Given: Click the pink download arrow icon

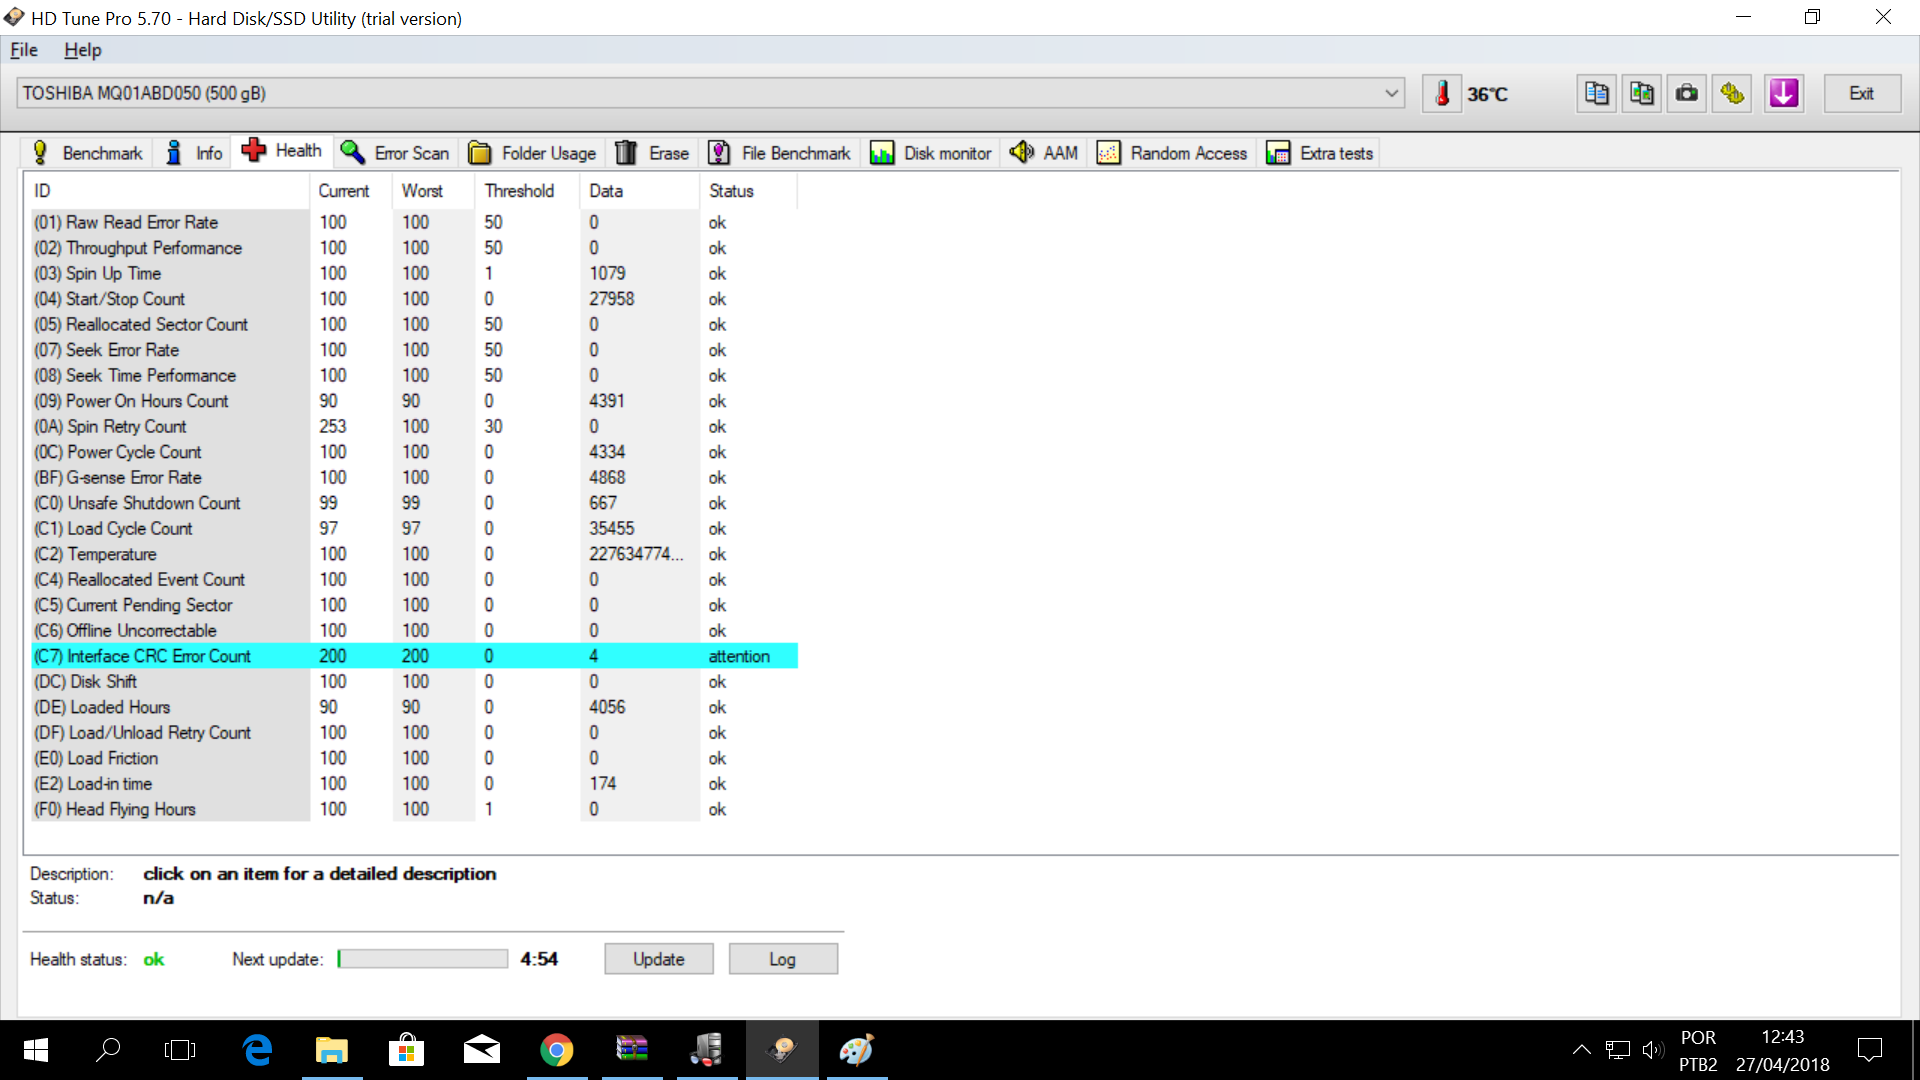Looking at the screenshot, I should coord(1784,94).
